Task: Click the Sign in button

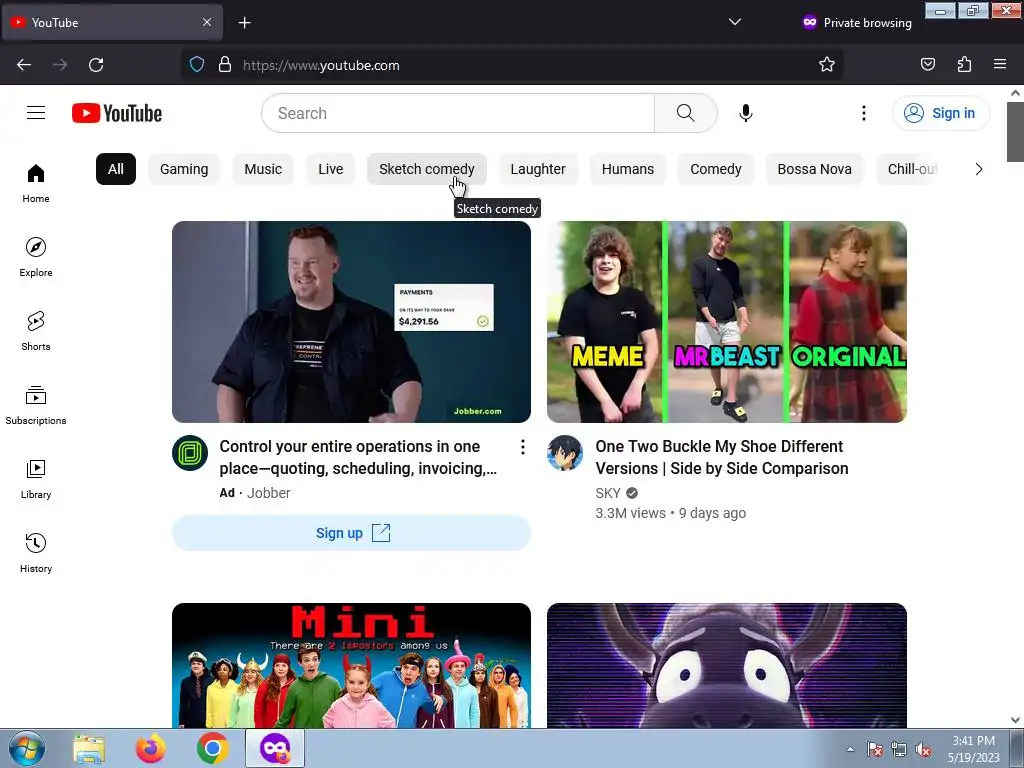Action: pyautogui.click(x=941, y=113)
